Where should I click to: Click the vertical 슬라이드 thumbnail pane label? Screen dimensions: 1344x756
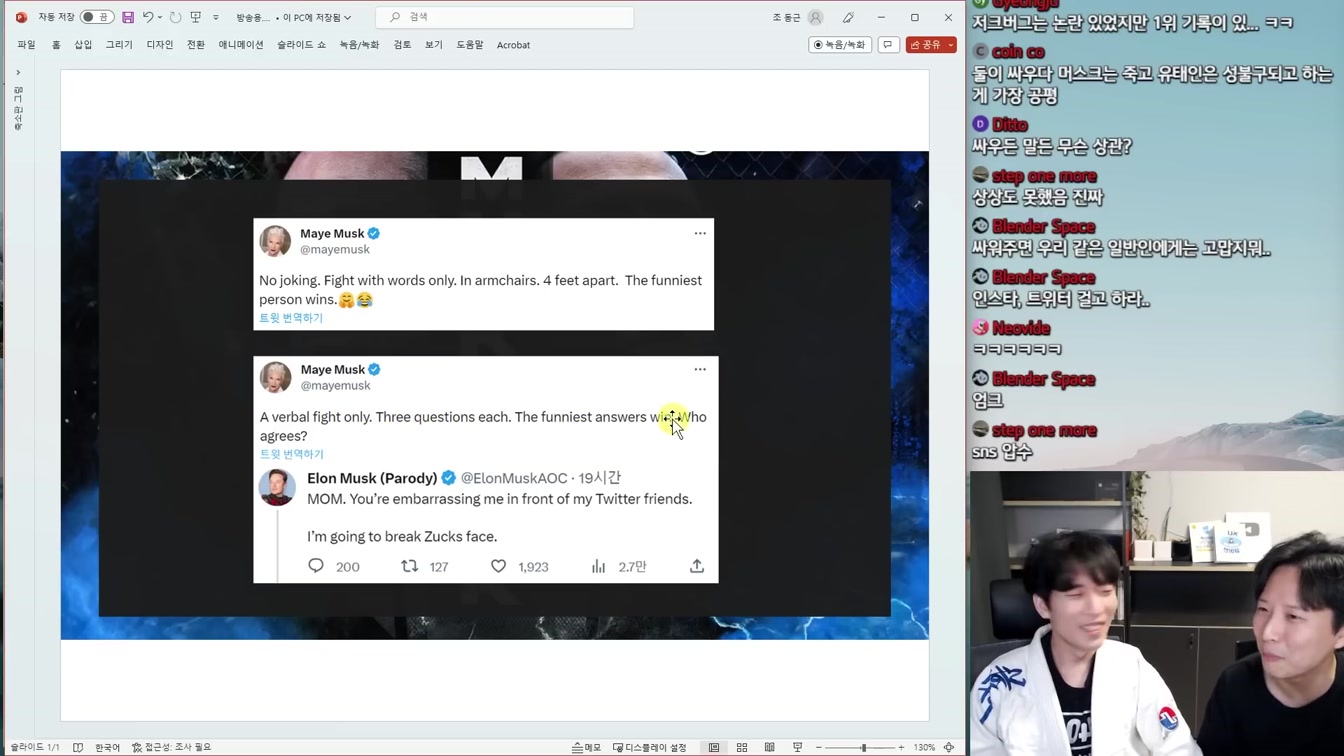[x=18, y=108]
